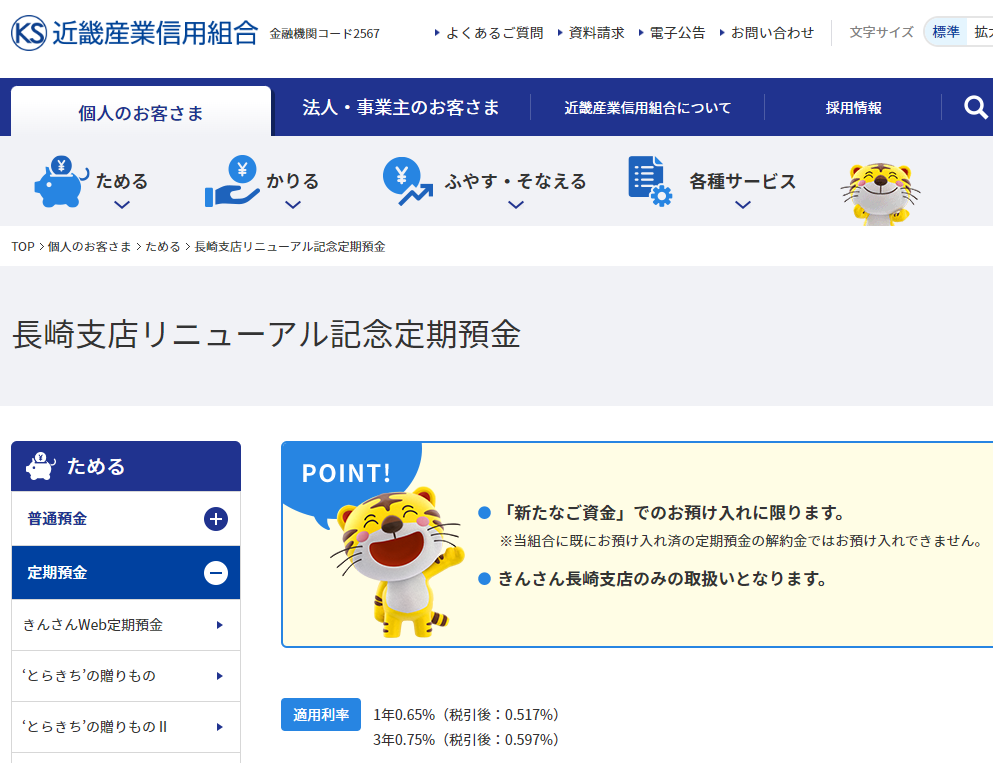Open 近畿産業信用組合について tab
This screenshot has width=993, height=763.
[x=647, y=108]
